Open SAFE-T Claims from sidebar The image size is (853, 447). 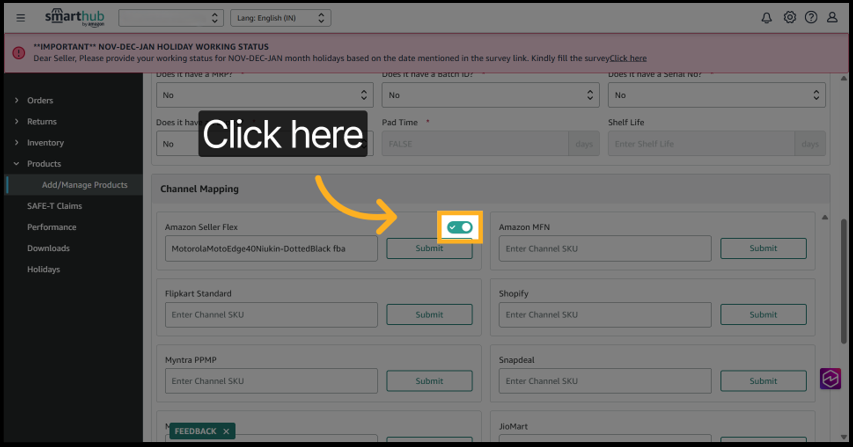click(54, 206)
